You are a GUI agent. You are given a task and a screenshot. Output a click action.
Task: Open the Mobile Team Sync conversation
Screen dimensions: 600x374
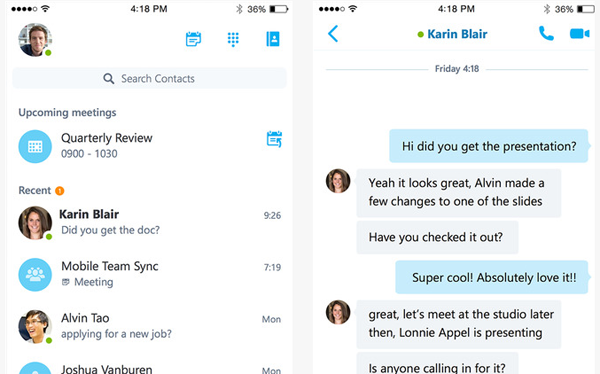(x=150, y=275)
